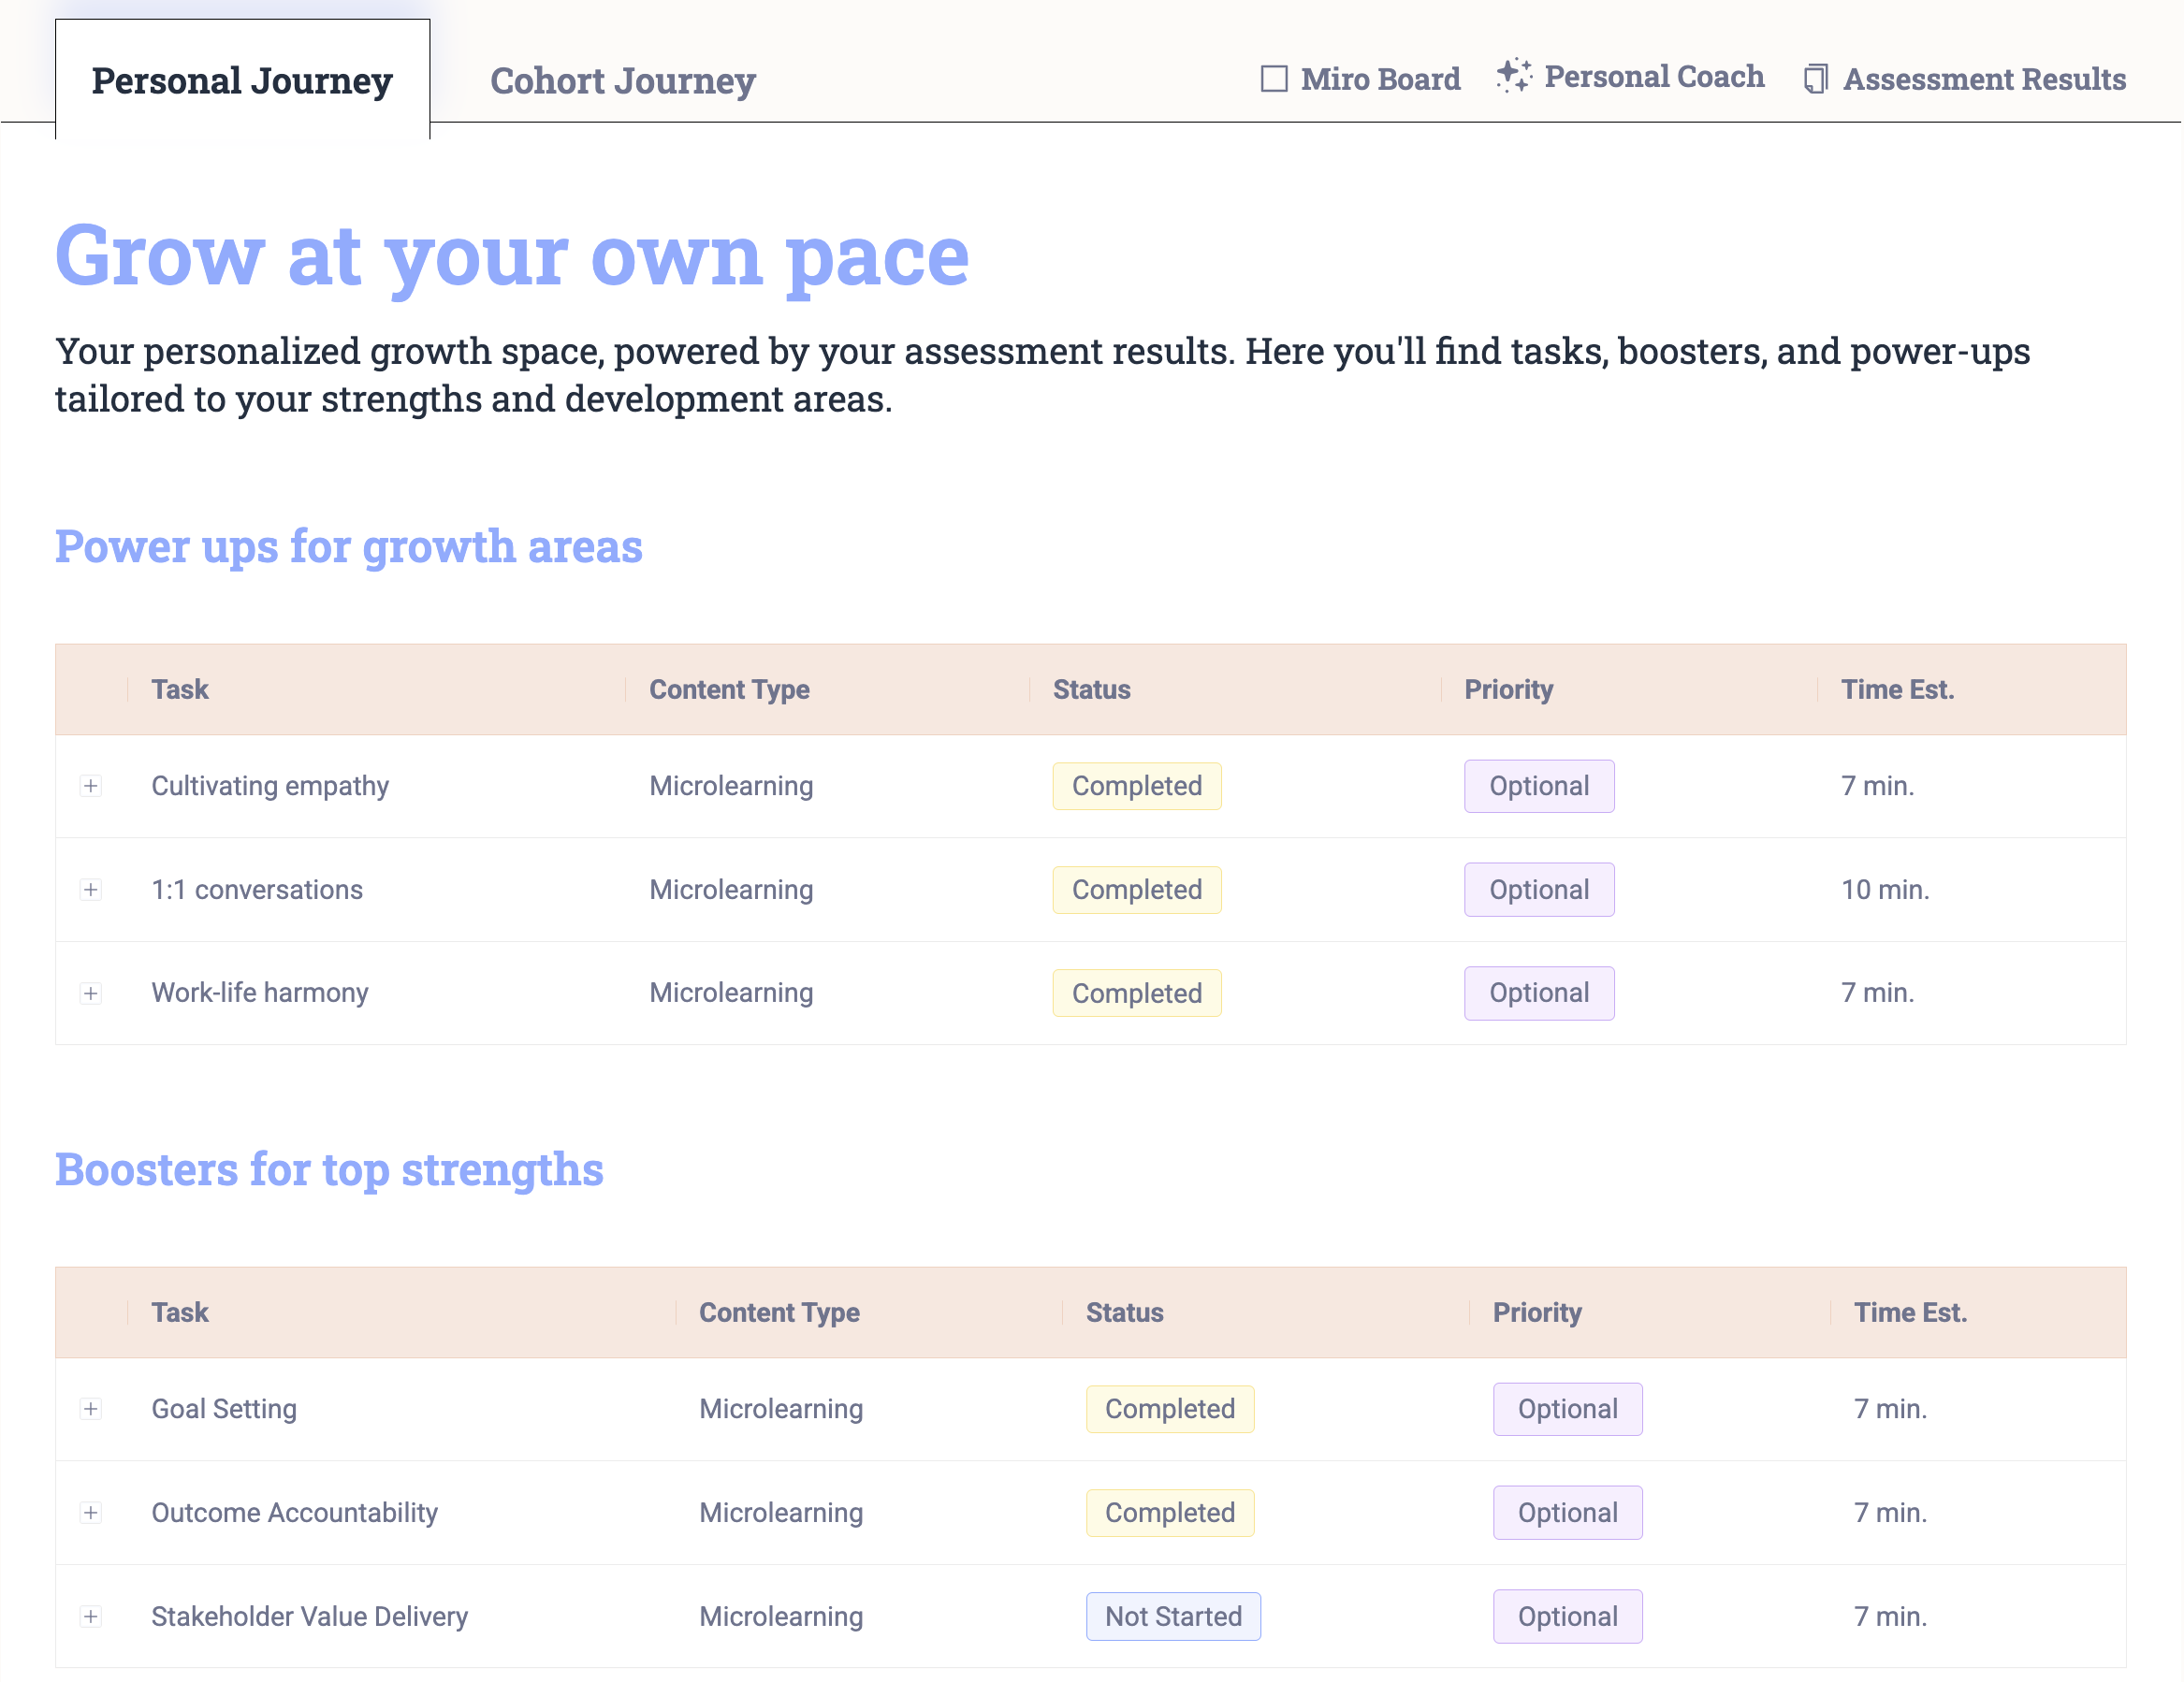Select the Personal Journey tab

pyautogui.click(x=242, y=81)
